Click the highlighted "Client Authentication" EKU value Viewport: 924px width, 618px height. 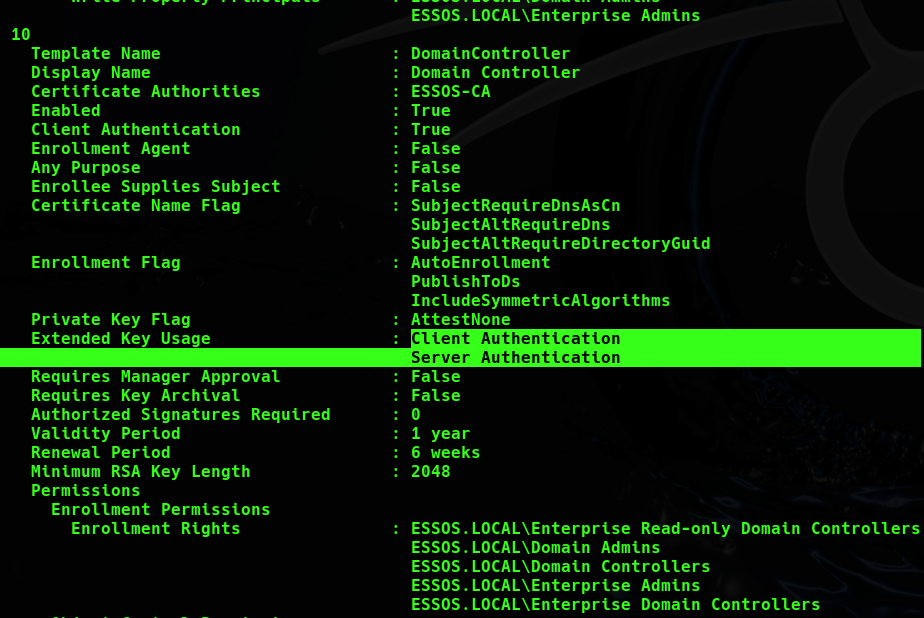point(515,339)
